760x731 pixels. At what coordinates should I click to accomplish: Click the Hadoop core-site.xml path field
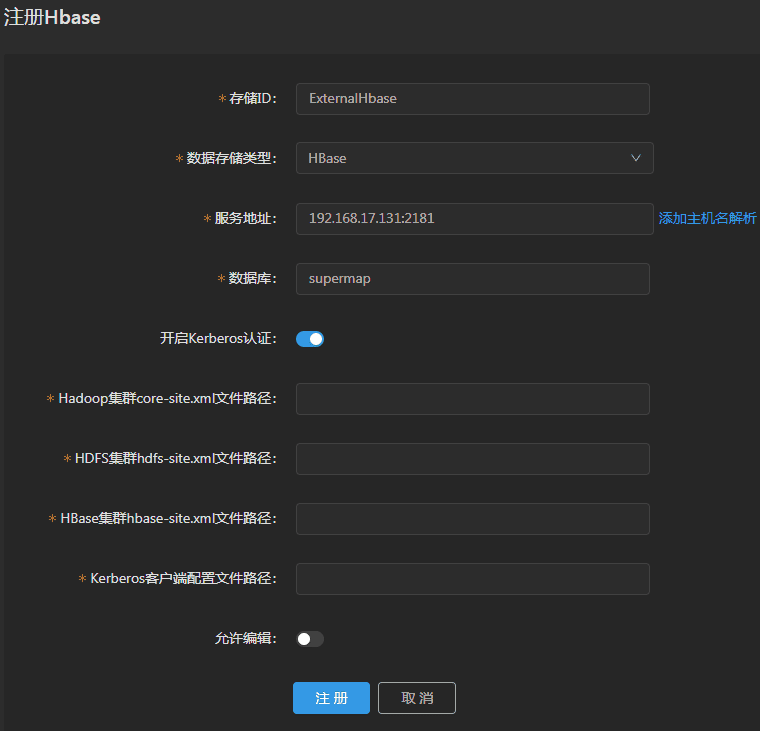coord(472,399)
